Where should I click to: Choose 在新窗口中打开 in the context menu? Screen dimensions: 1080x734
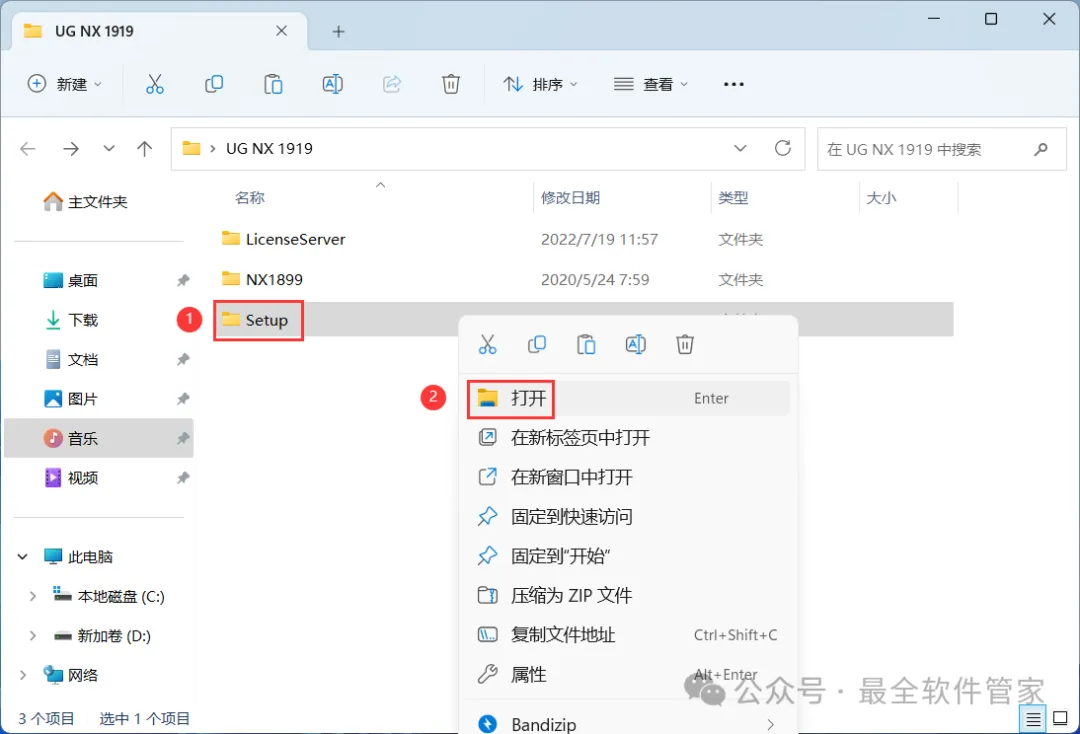tap(628, 477)
